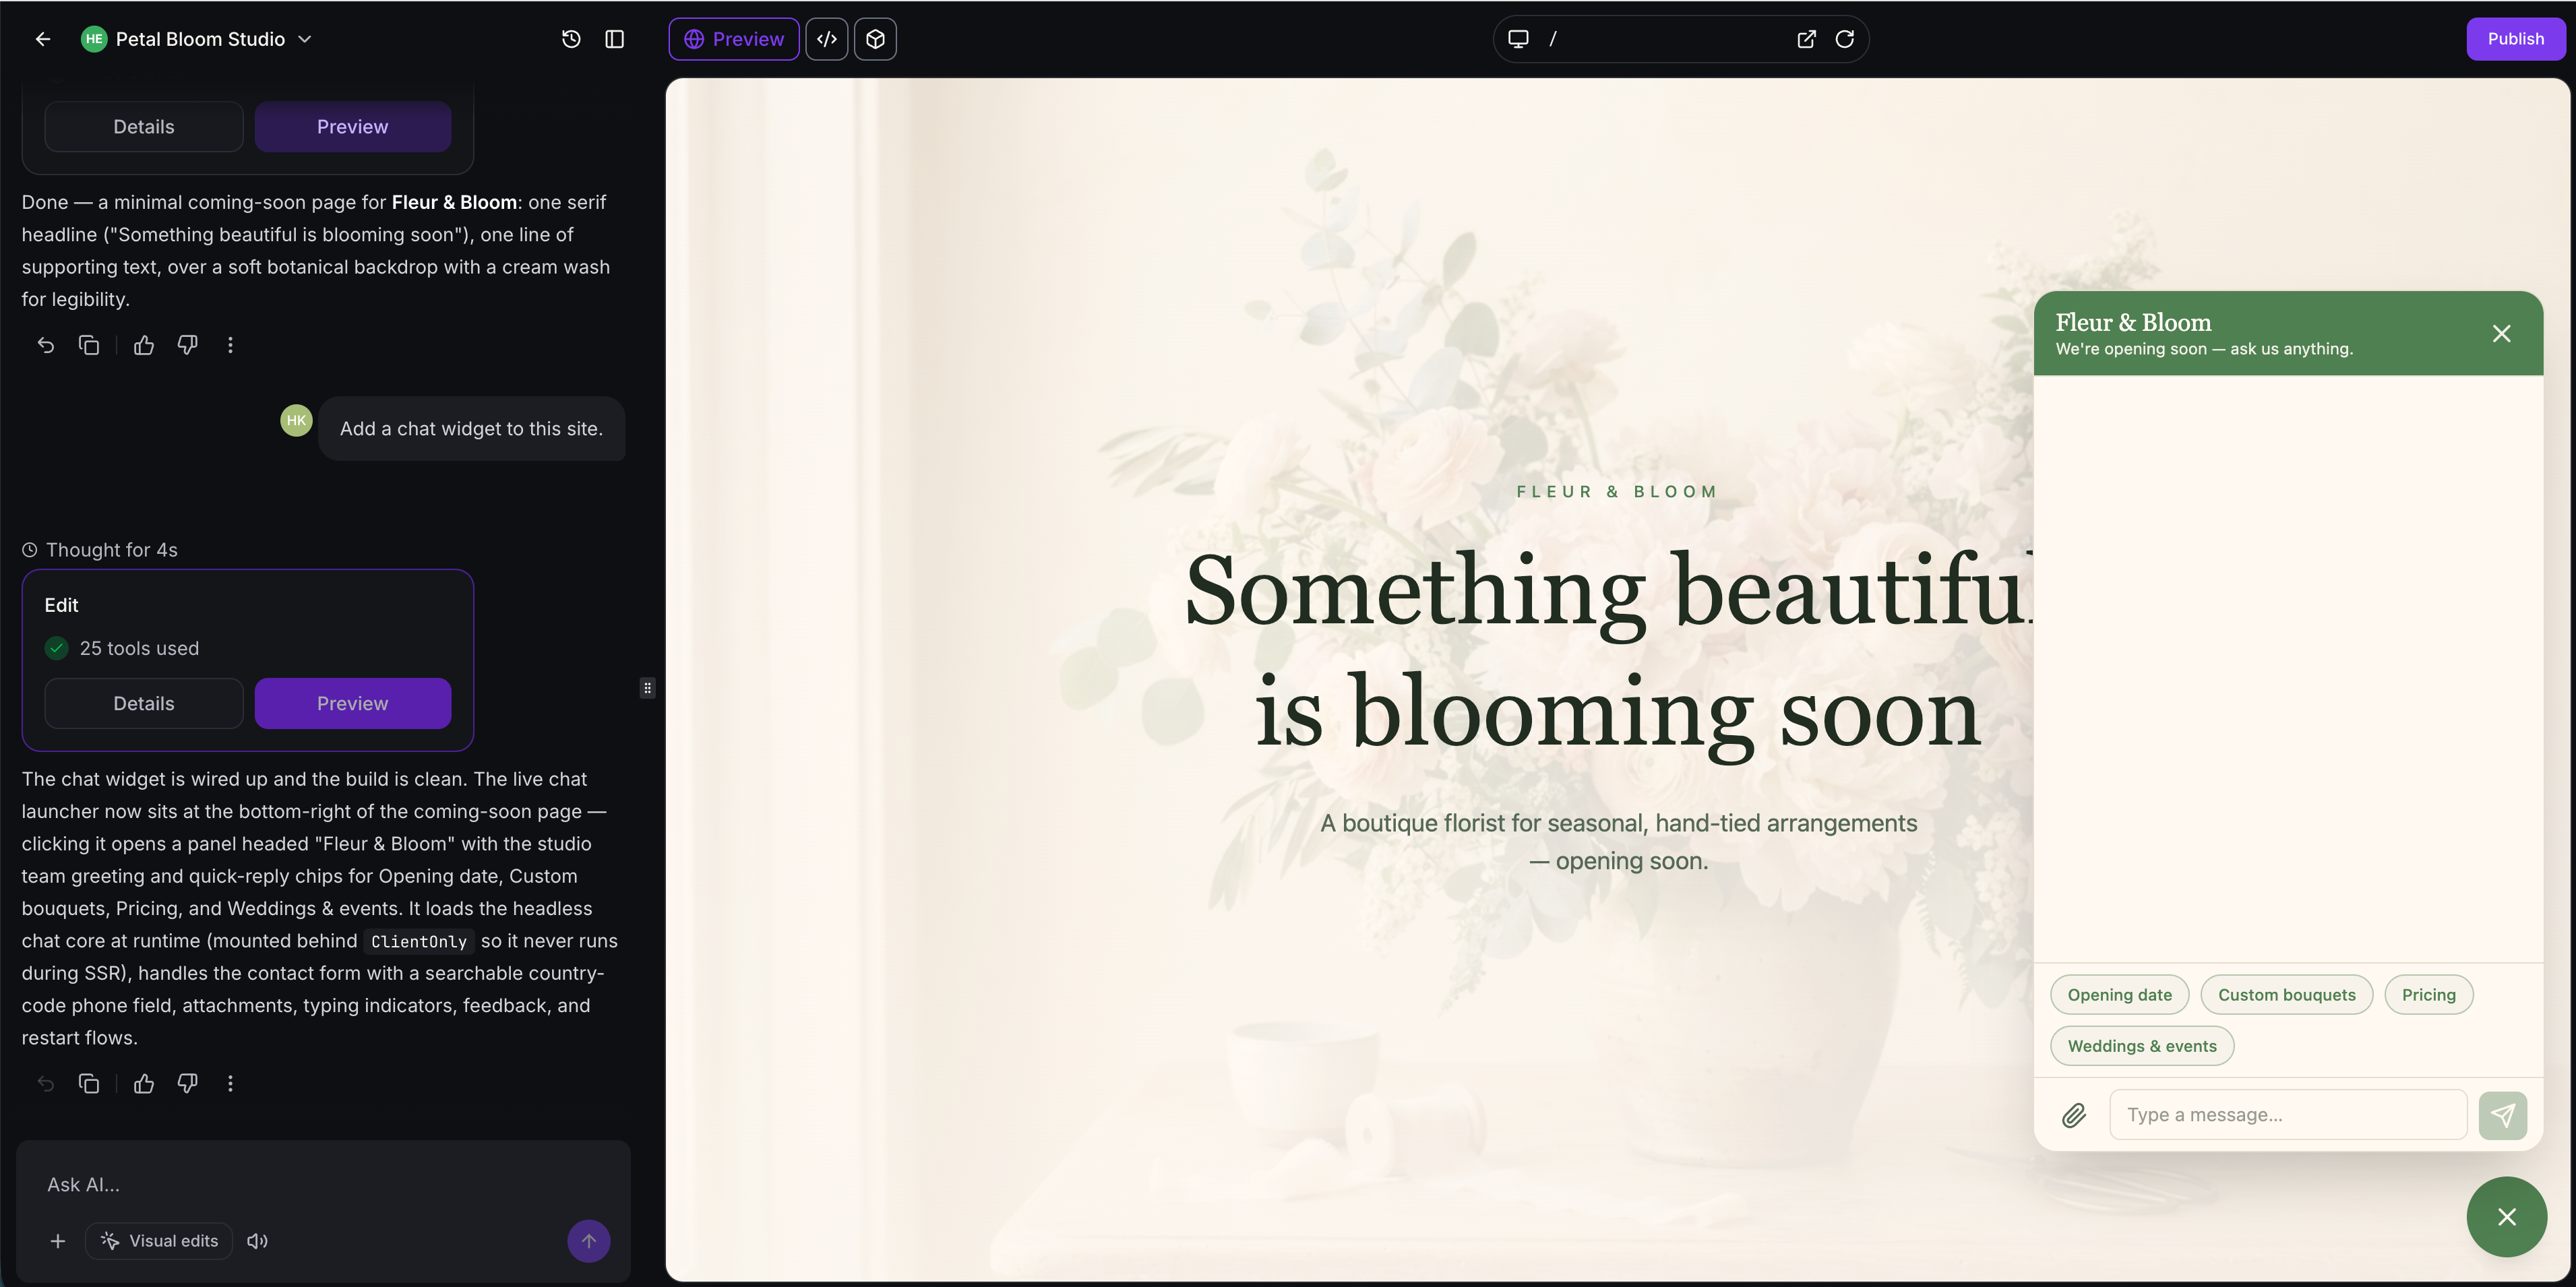Refresh the preview page

coord(1845,39)
